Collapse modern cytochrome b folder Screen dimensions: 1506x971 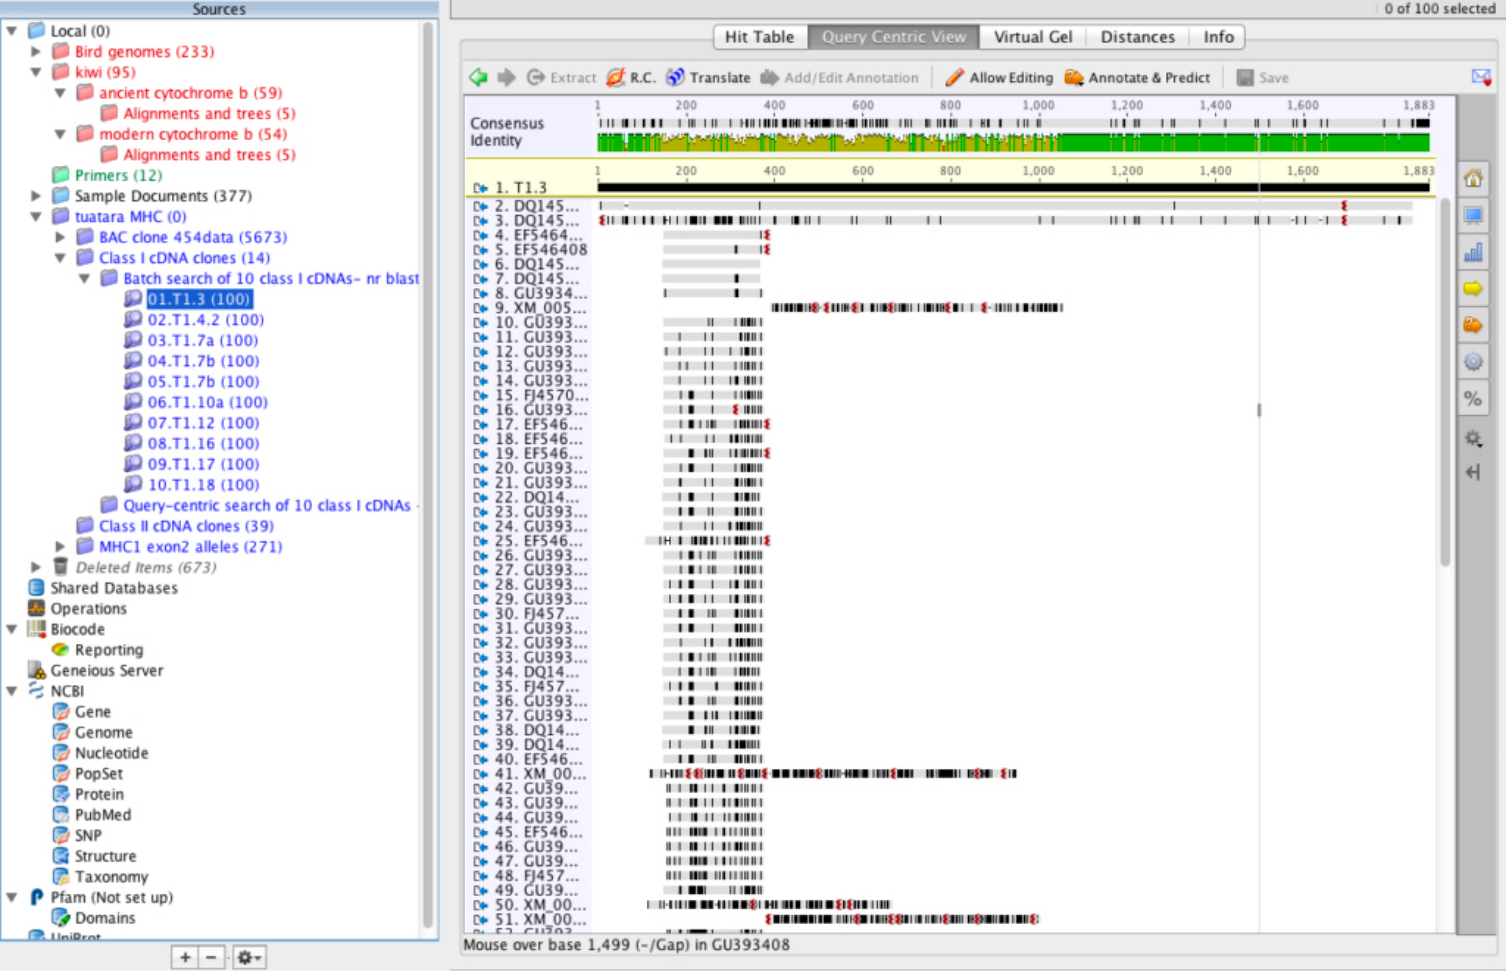tap(60, 134)
